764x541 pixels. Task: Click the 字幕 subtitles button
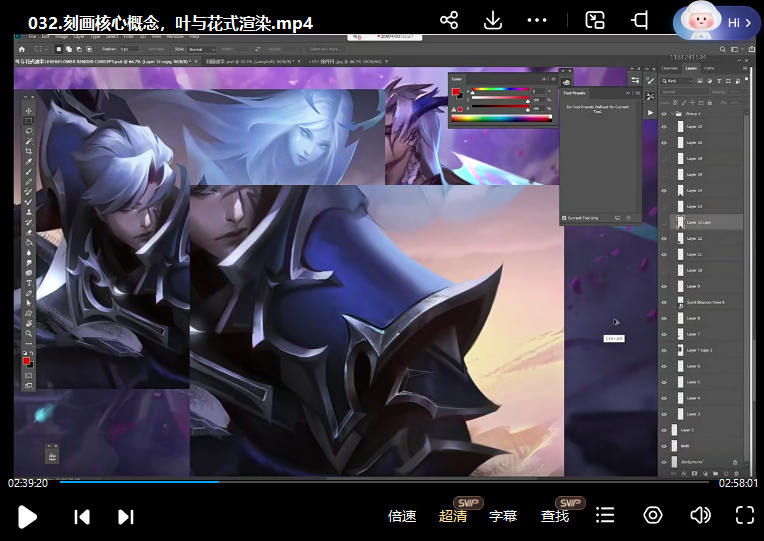(x=503, y=516)
